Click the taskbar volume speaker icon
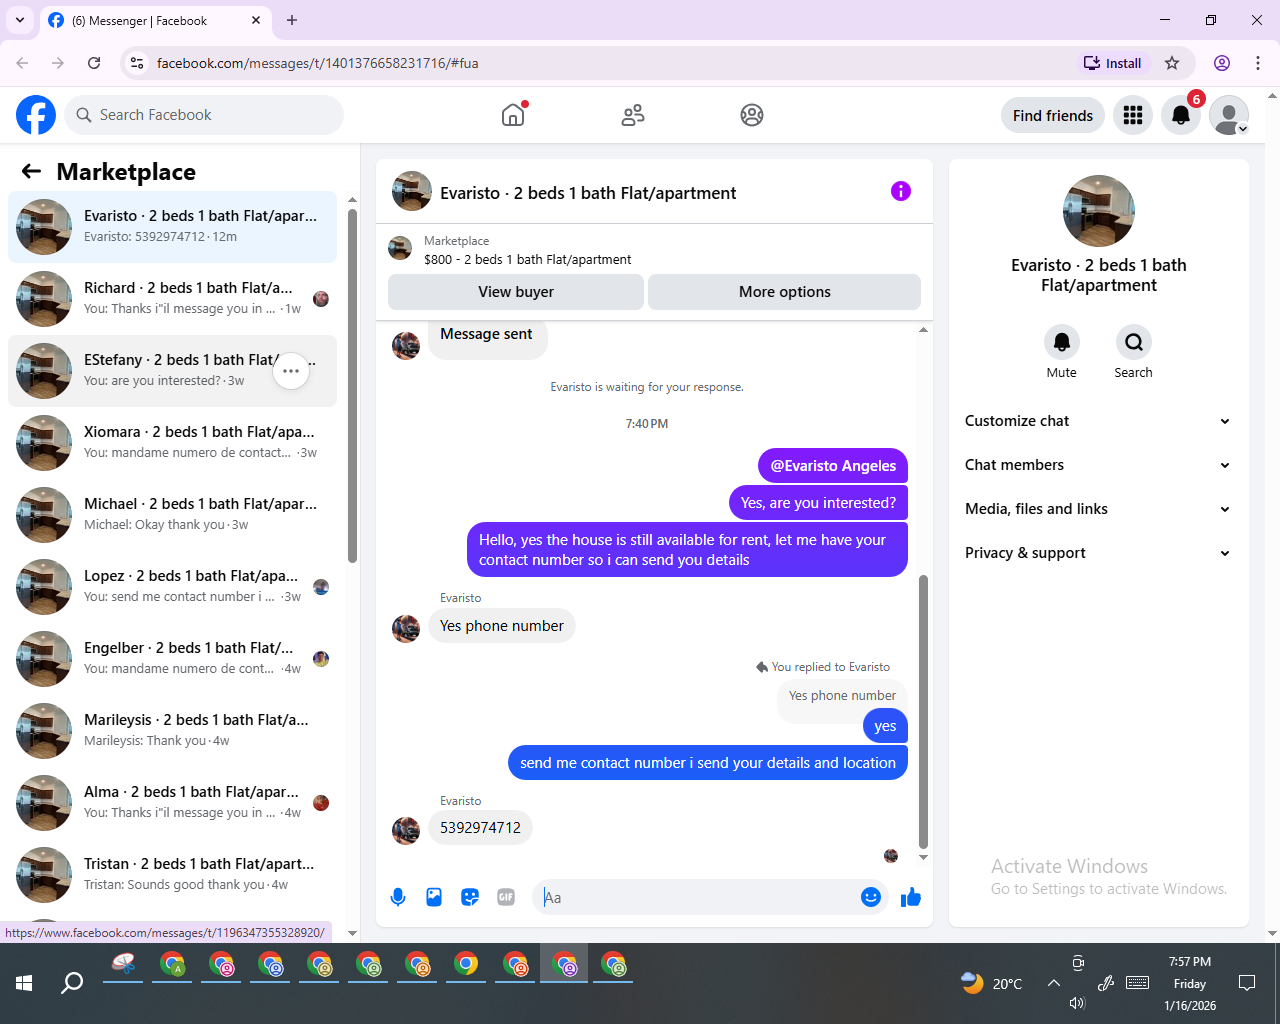Image resolution: width=1280 pixels, height=1024 pixels. click(x=1077, y=1003)
